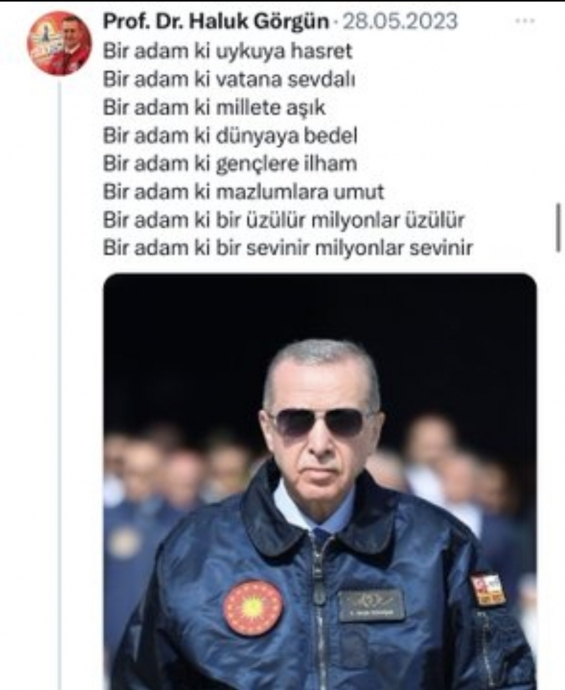Open the three-dot more options menu

pos(525,21)
